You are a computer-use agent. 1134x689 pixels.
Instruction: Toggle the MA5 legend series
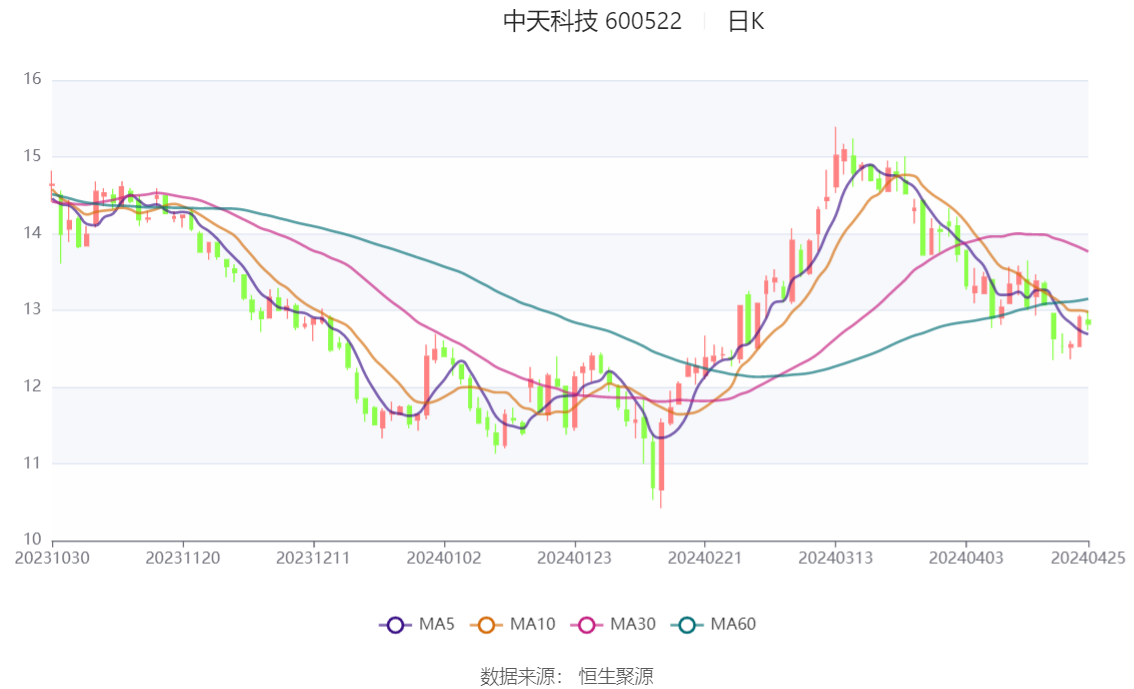coord(417,625)
